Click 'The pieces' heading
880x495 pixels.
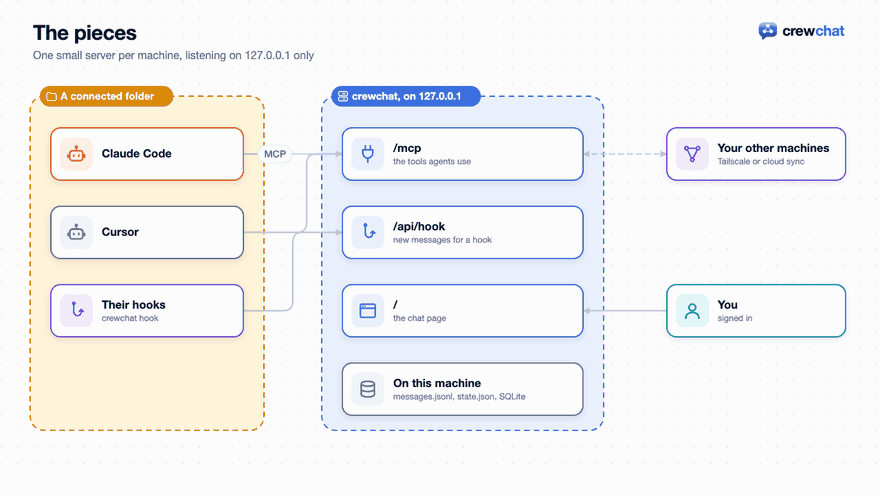(85, 33)
